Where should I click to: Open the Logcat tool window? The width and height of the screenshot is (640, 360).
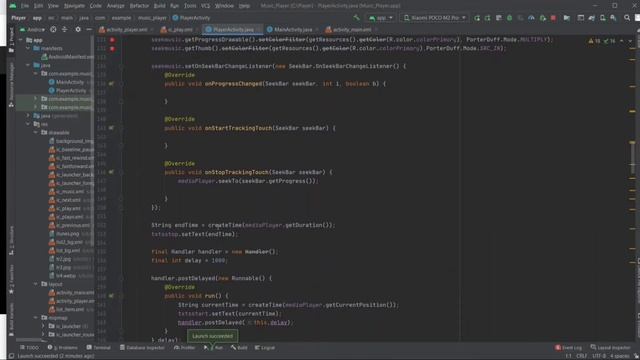point(265,347)
